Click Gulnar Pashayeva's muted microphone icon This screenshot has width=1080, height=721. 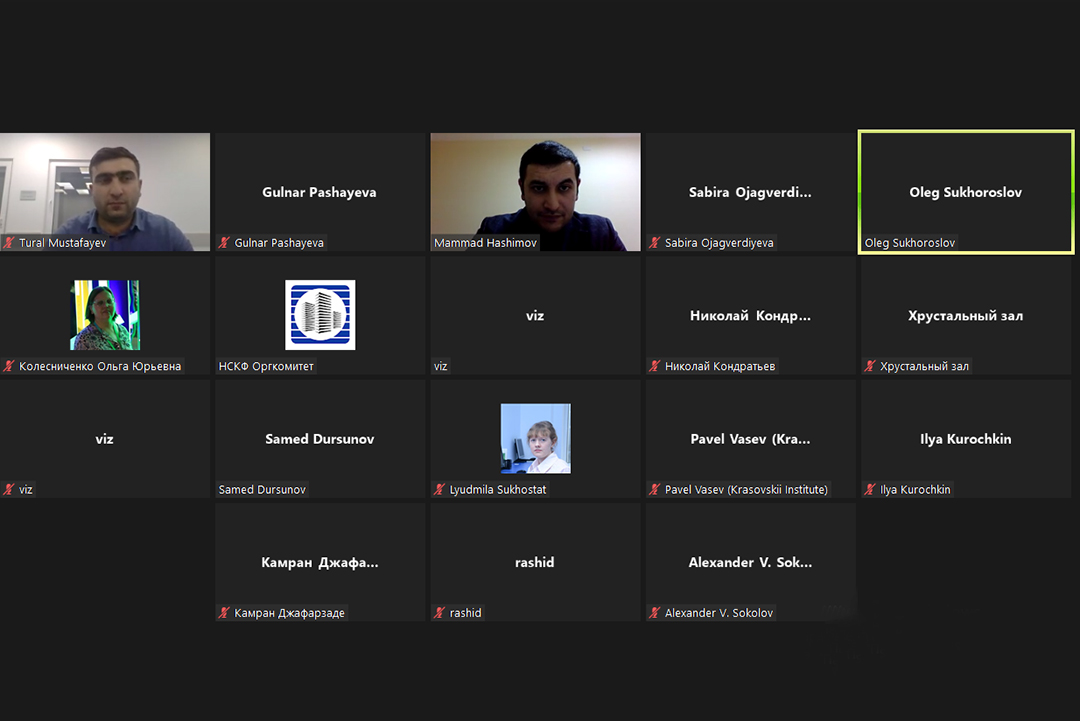point(225,243)
